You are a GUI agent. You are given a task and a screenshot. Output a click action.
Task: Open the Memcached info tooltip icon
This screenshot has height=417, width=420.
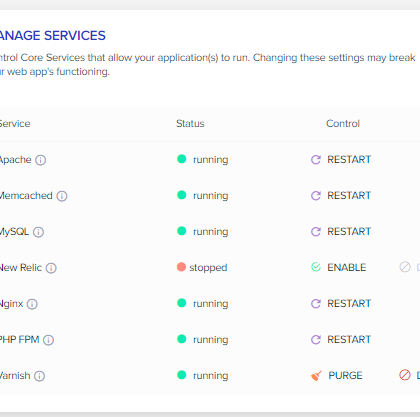[x=62, y=196]
